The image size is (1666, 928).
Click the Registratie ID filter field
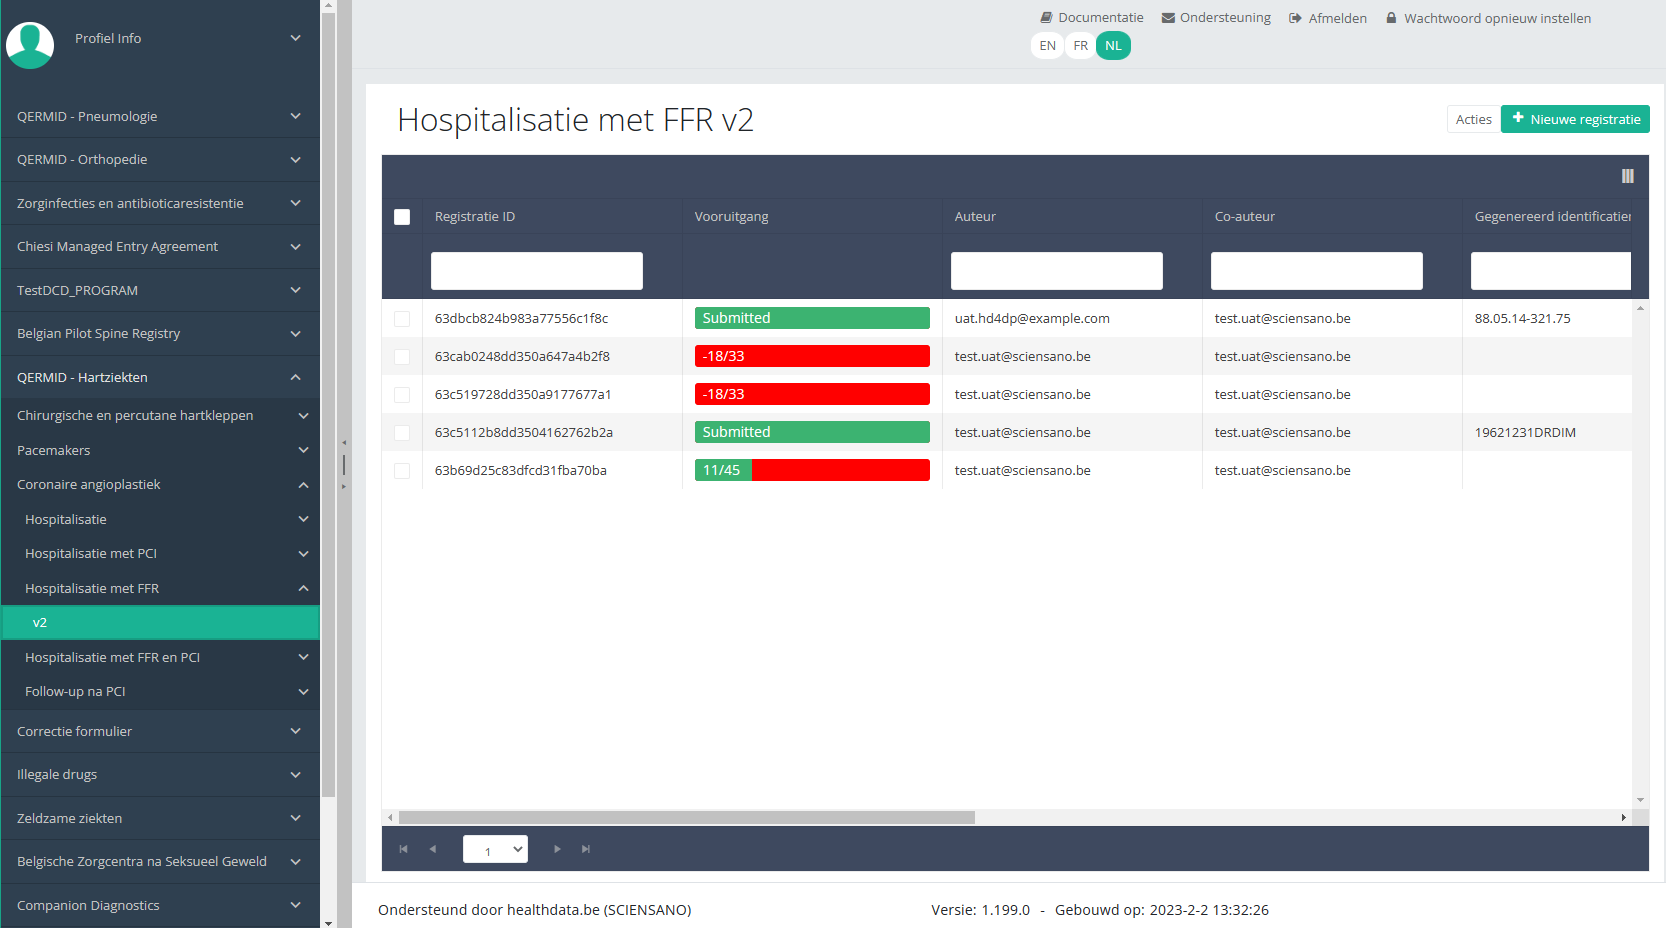pos(537,271)
